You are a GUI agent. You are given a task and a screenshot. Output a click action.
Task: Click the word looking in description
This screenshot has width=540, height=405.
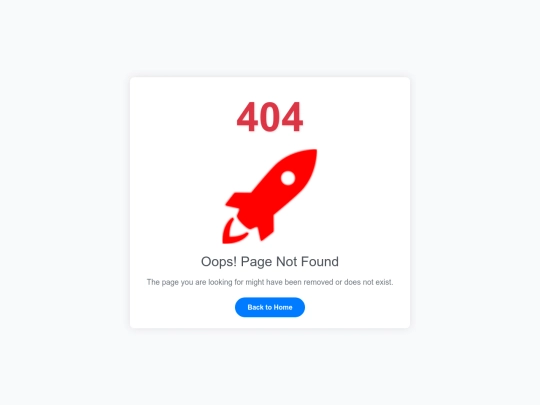point(220,282)
